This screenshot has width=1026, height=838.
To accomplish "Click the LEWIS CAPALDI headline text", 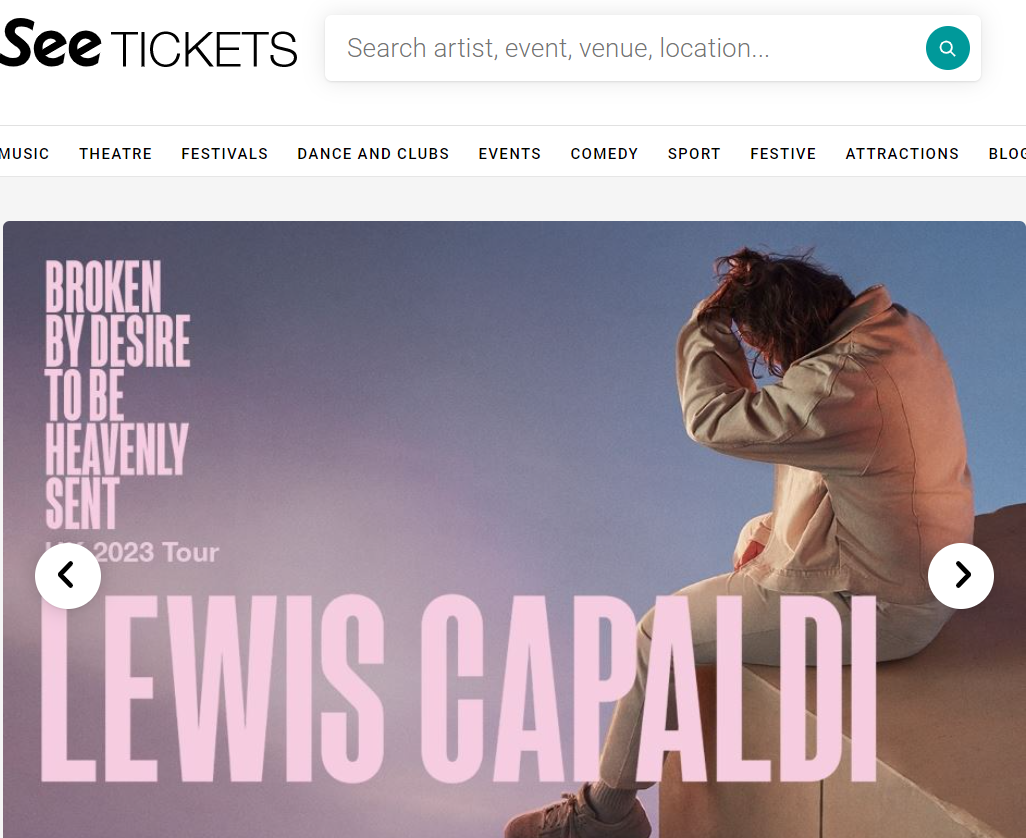I will click(x=459, y=688).
